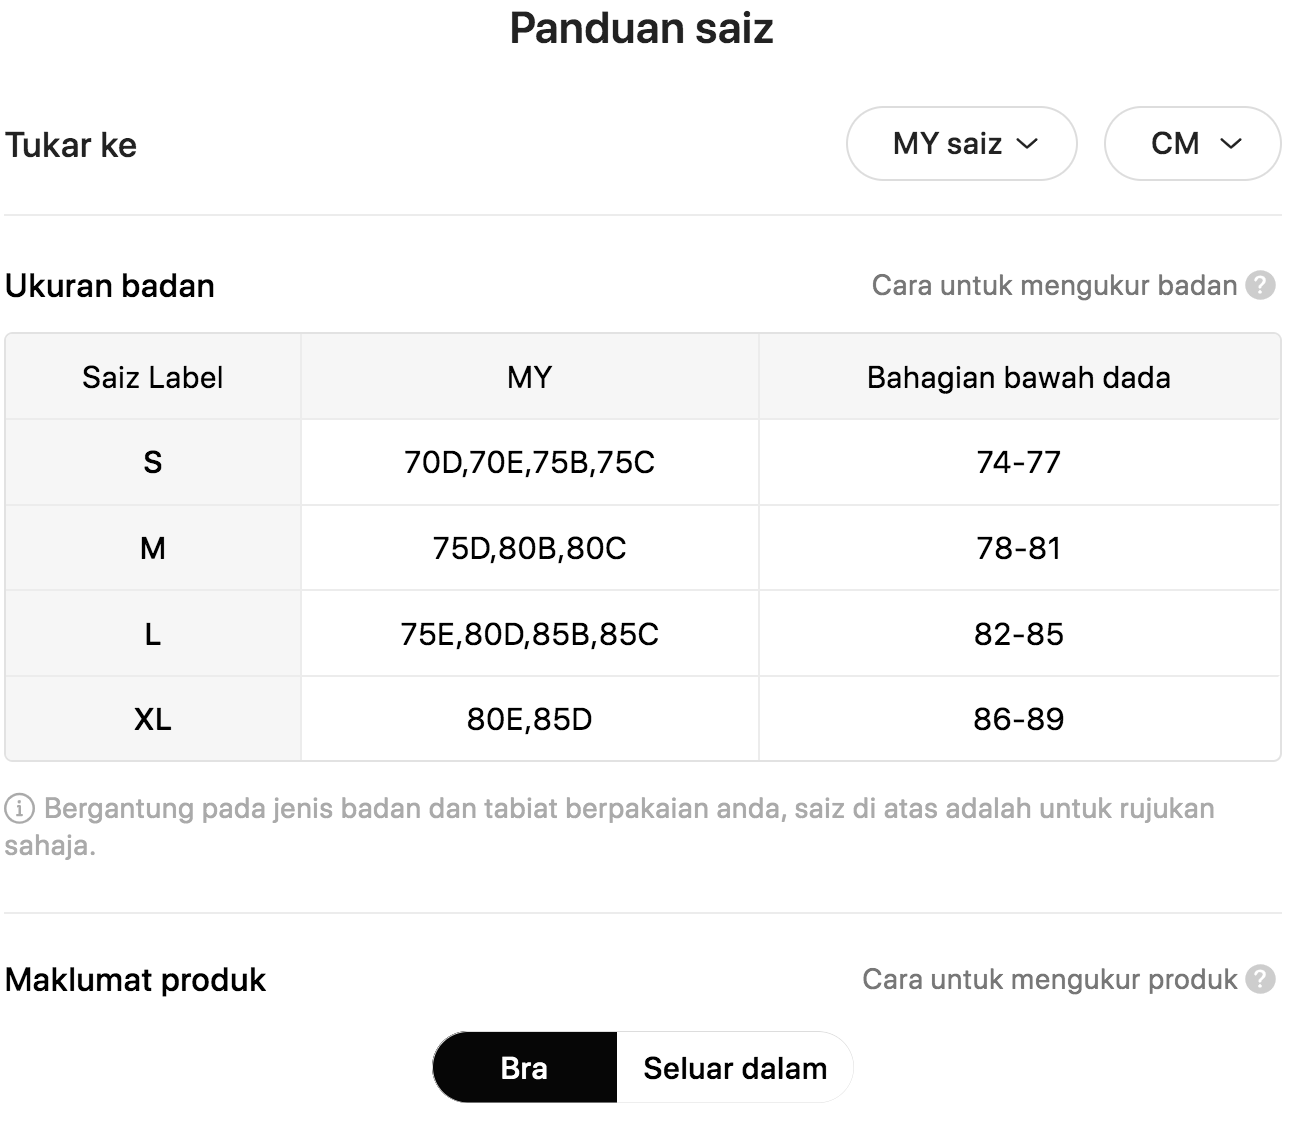Viewport: 1292px width, 1126px height.
Task: Click the help icon beside Cara untuk mengukur produk
Action: [x=1260, y=979]
